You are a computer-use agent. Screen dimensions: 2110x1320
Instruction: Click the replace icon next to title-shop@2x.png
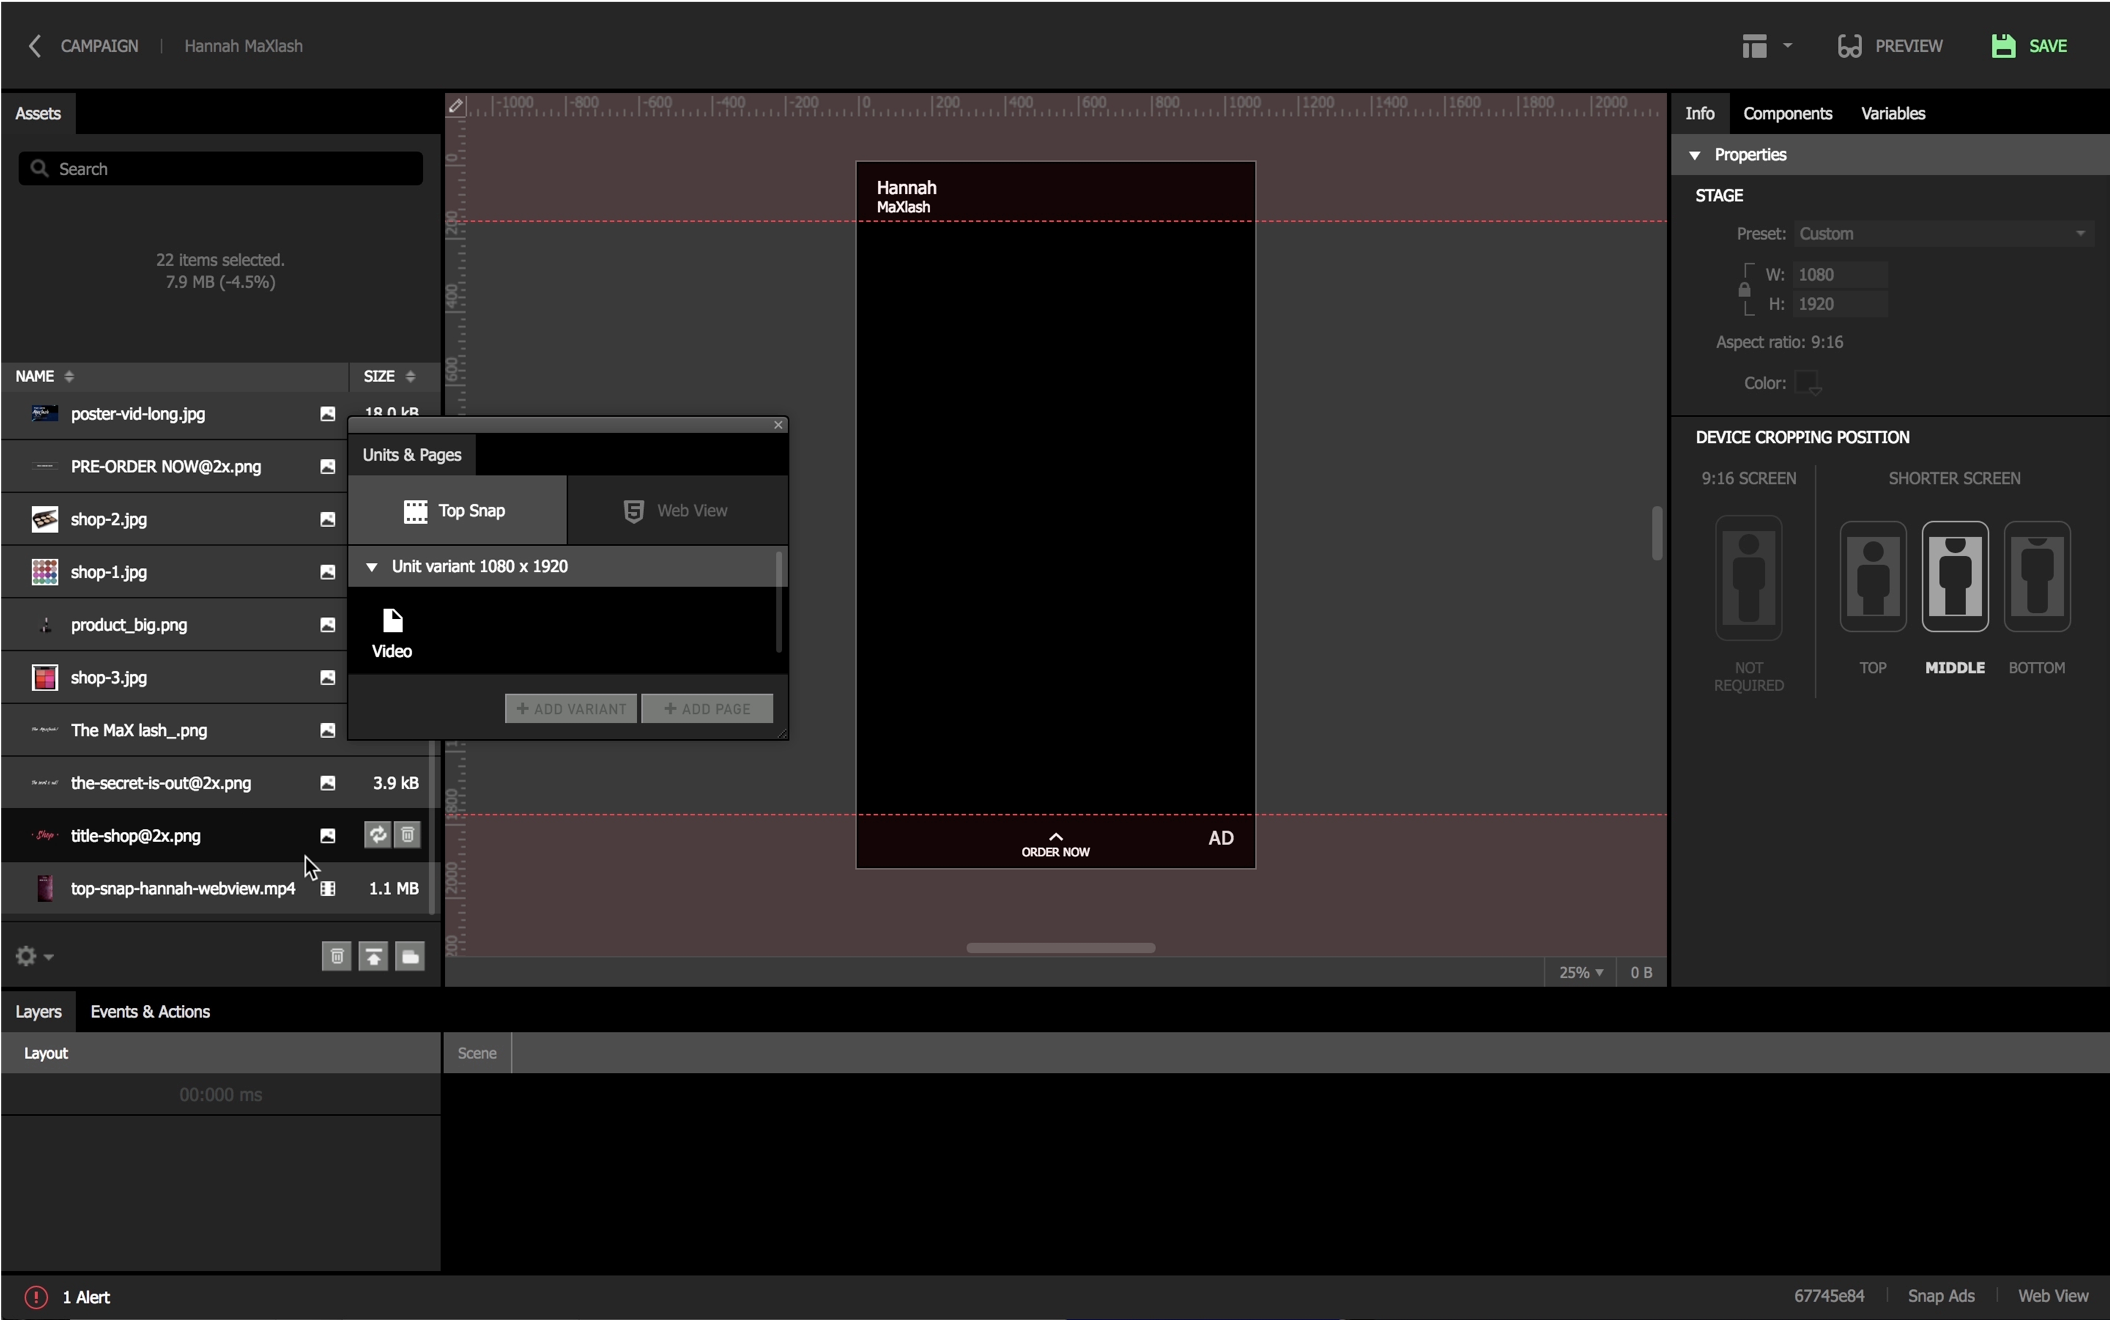coord(377,835)
